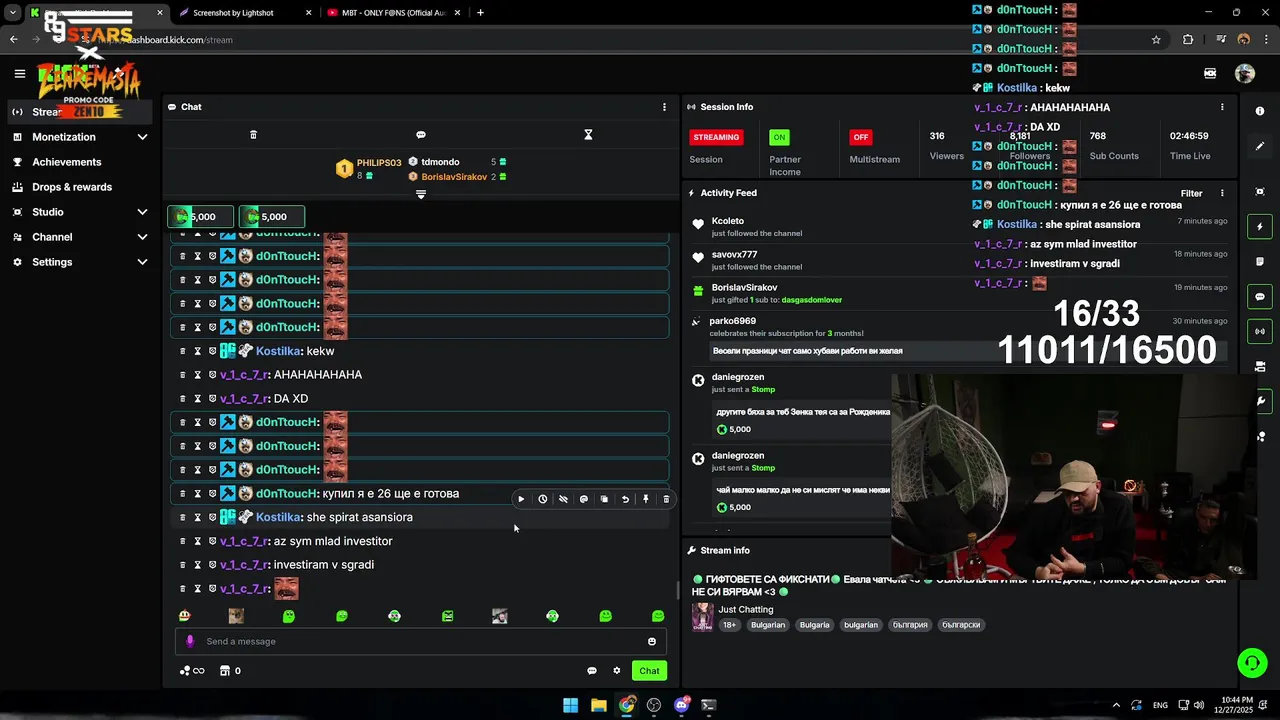Open the Just Chatting category link

[746, 609]
